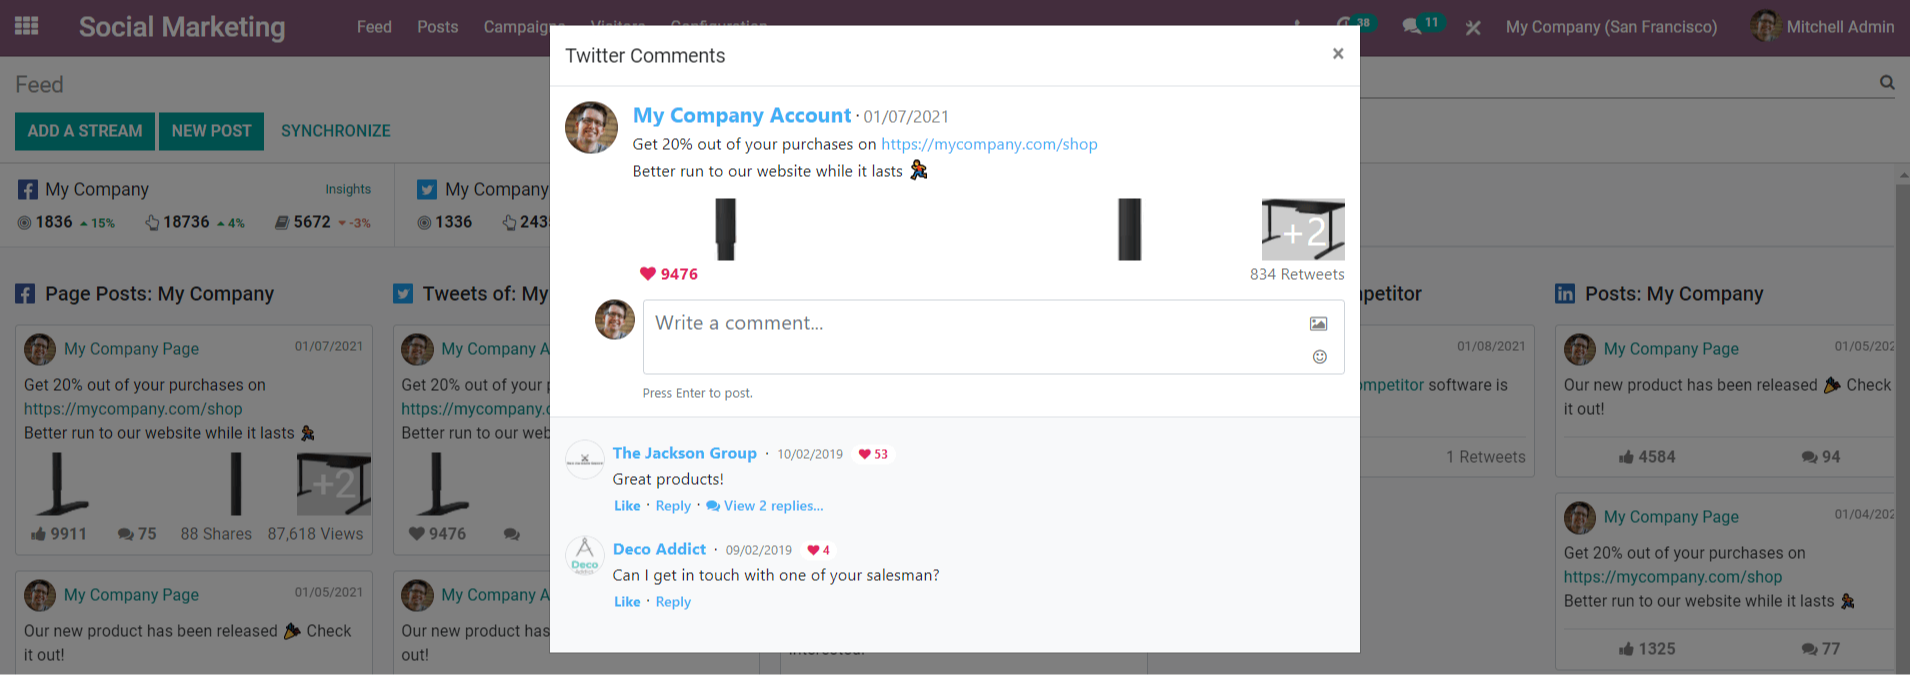Click the search magnifier icon in Feed
1910x675 pixels.
tap(1886, 83)
